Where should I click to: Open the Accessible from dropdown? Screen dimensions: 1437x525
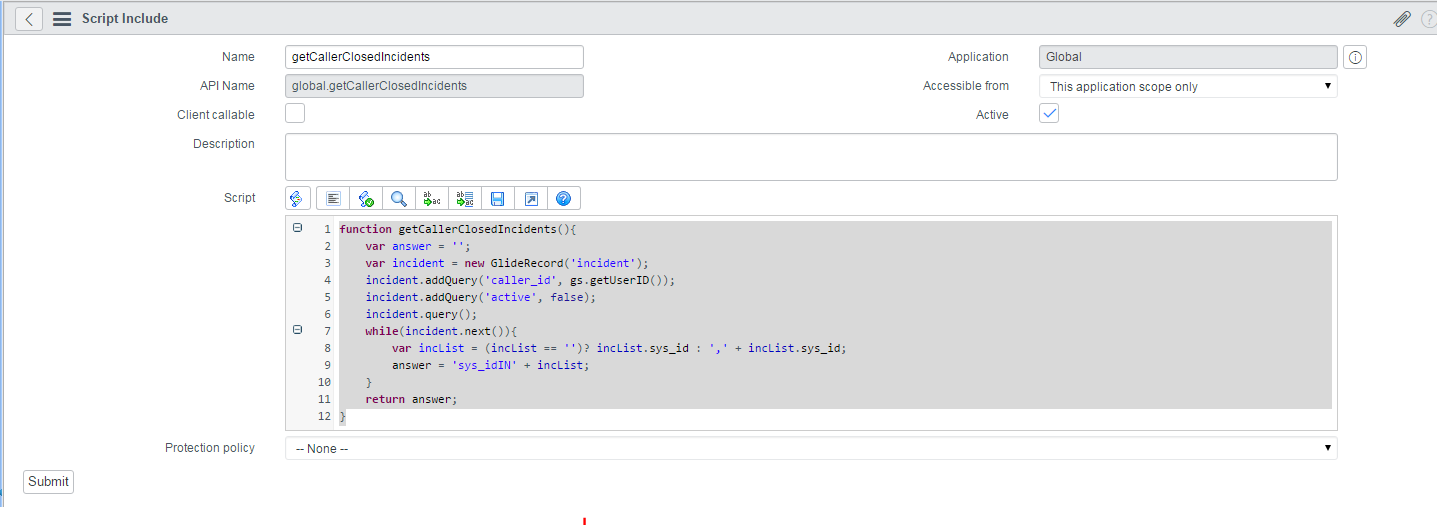(x=1188, y=86)
